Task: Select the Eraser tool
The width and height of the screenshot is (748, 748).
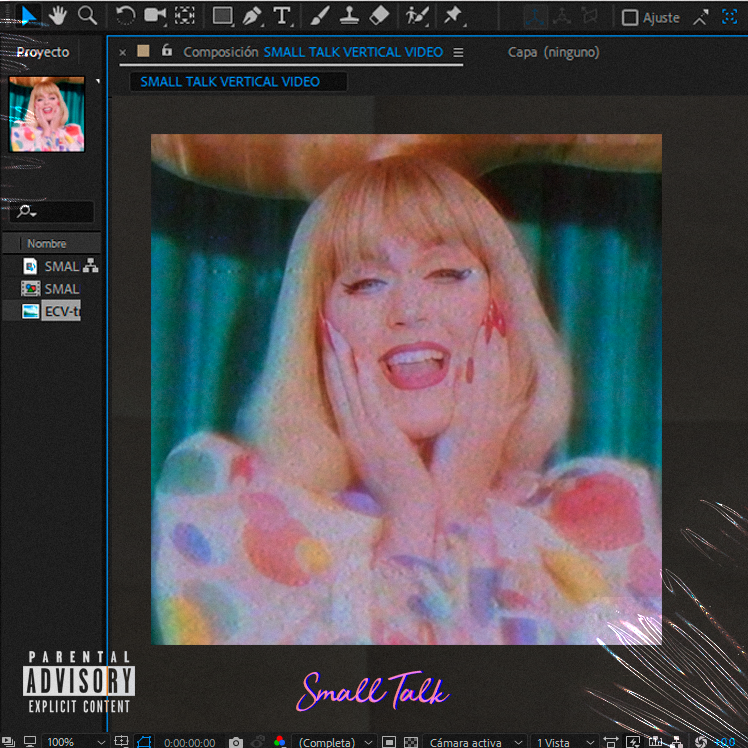Action: [x=378, y=16]
